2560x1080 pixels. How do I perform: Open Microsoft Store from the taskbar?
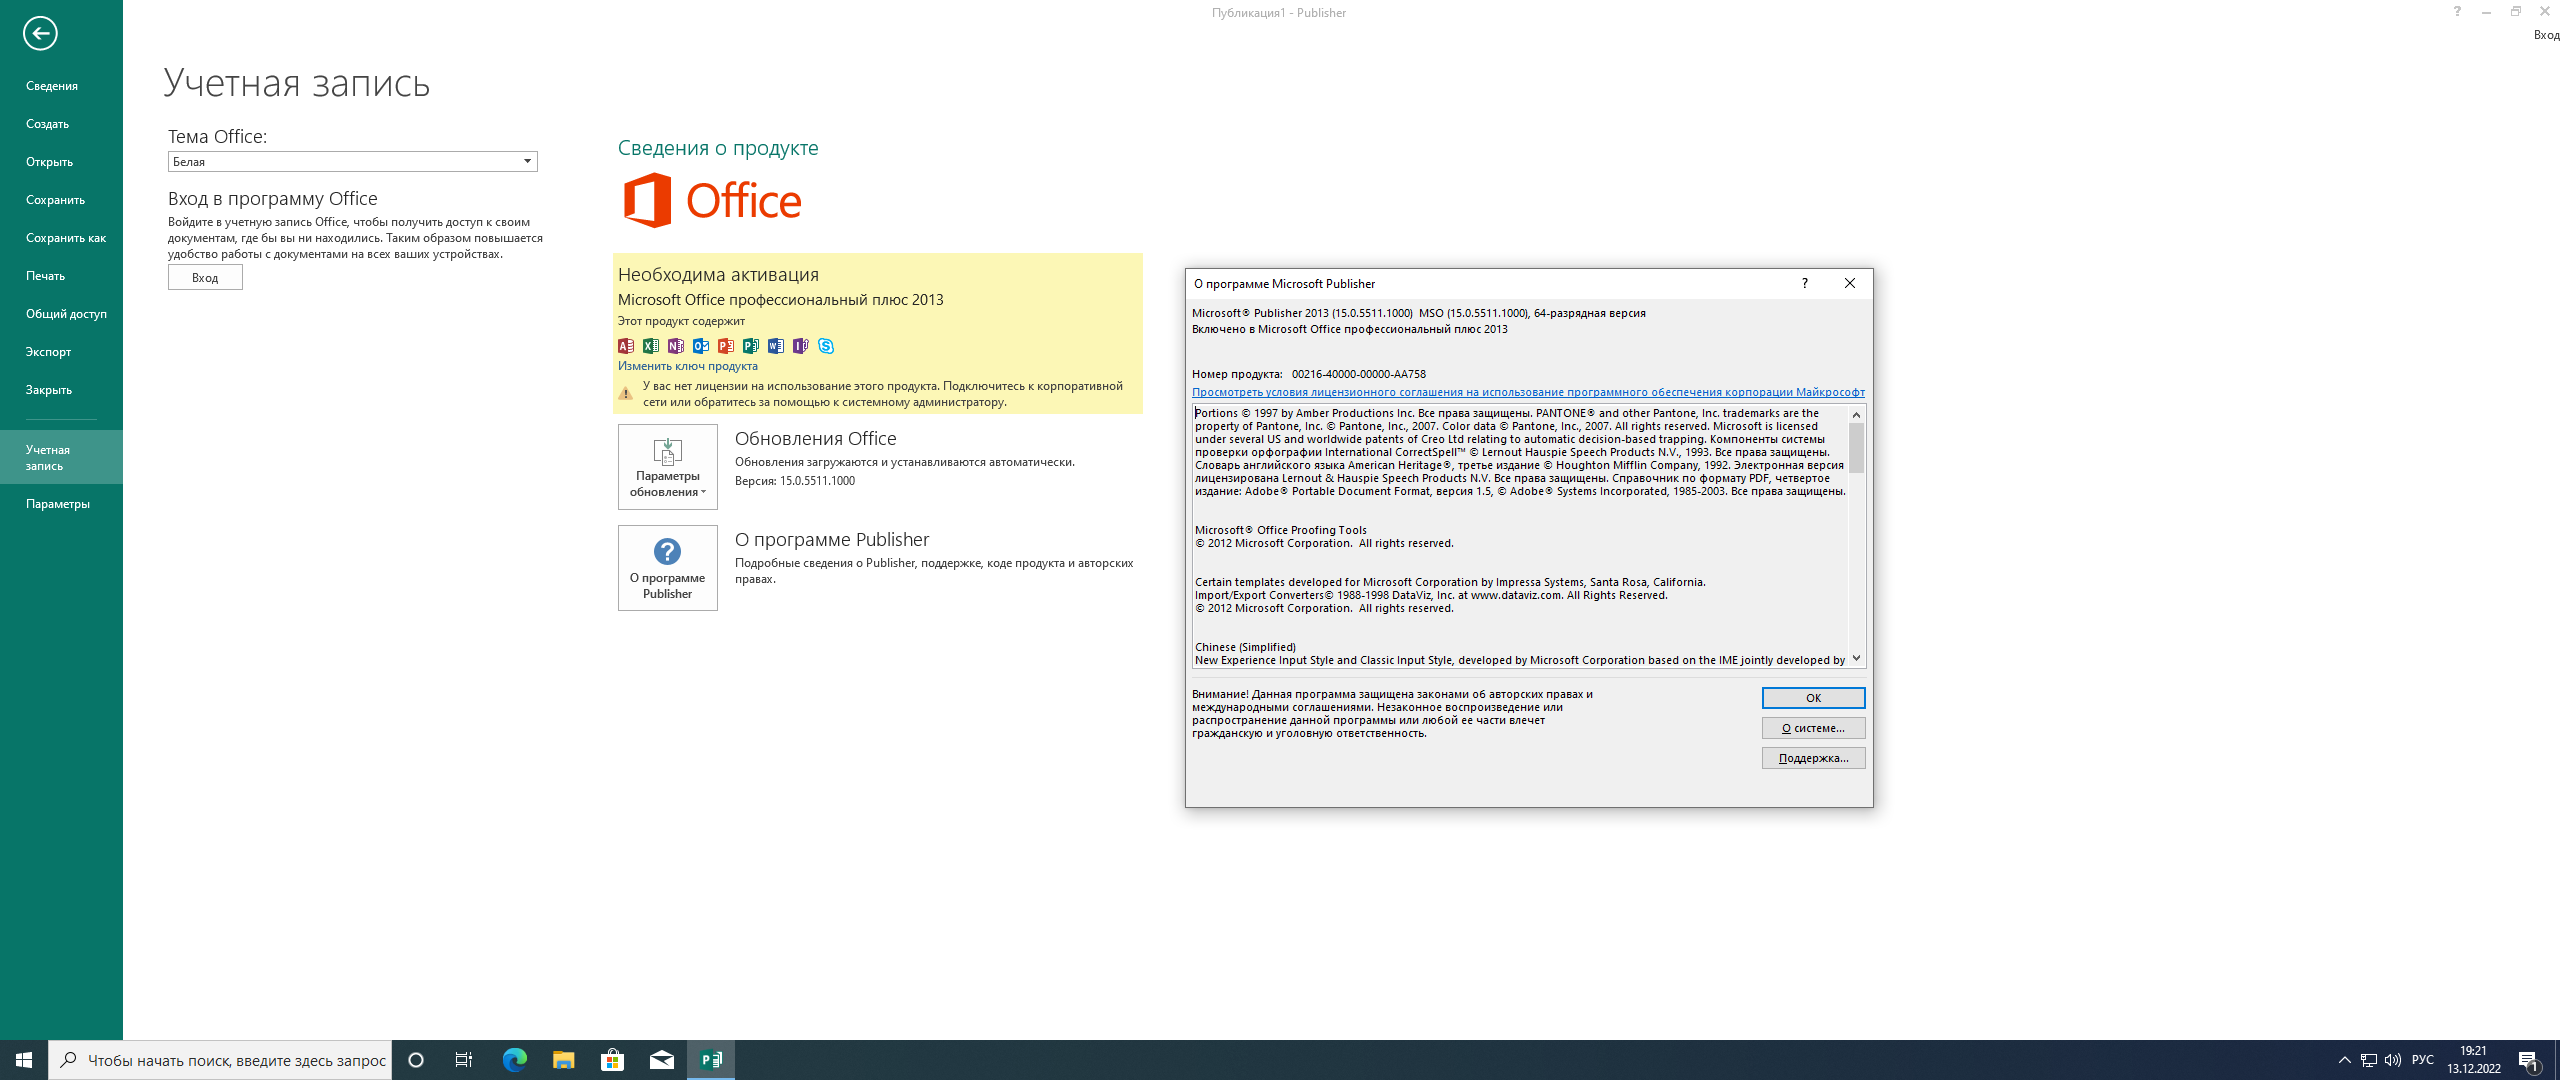[613, 1060]
